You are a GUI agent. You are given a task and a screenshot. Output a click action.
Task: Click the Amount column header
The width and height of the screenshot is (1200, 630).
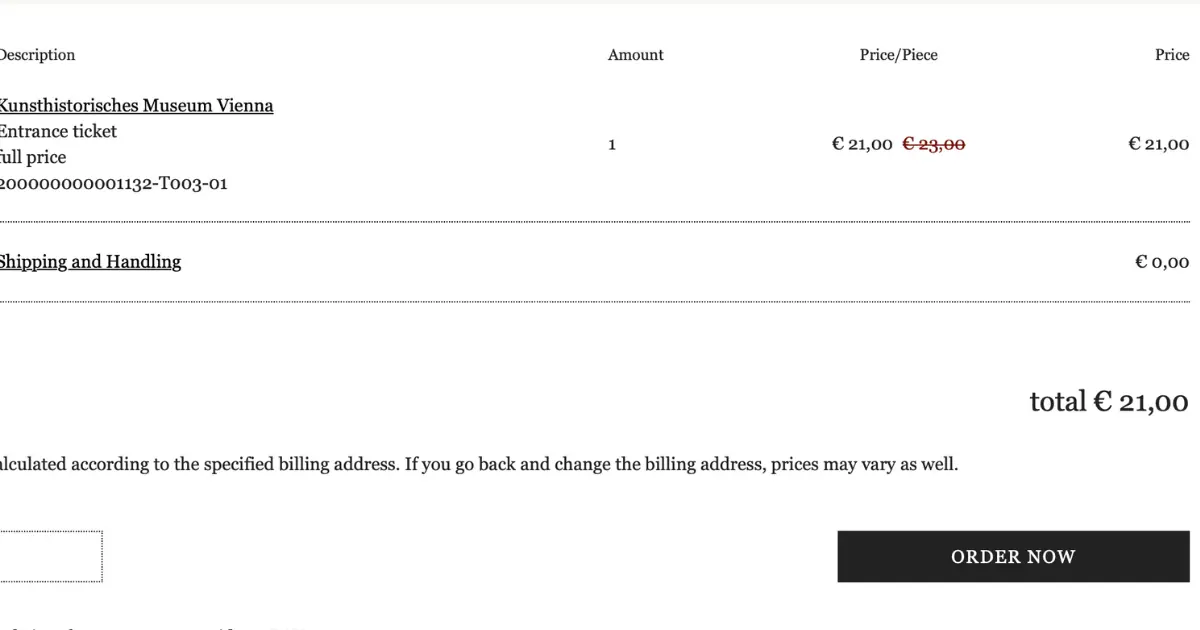coord(636,55)
